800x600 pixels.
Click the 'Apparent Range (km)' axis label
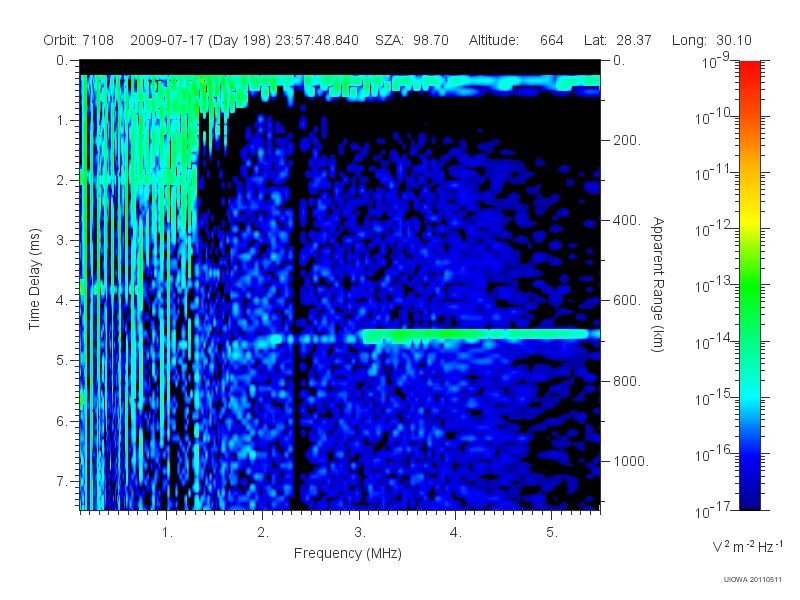[x=658, y=284]
